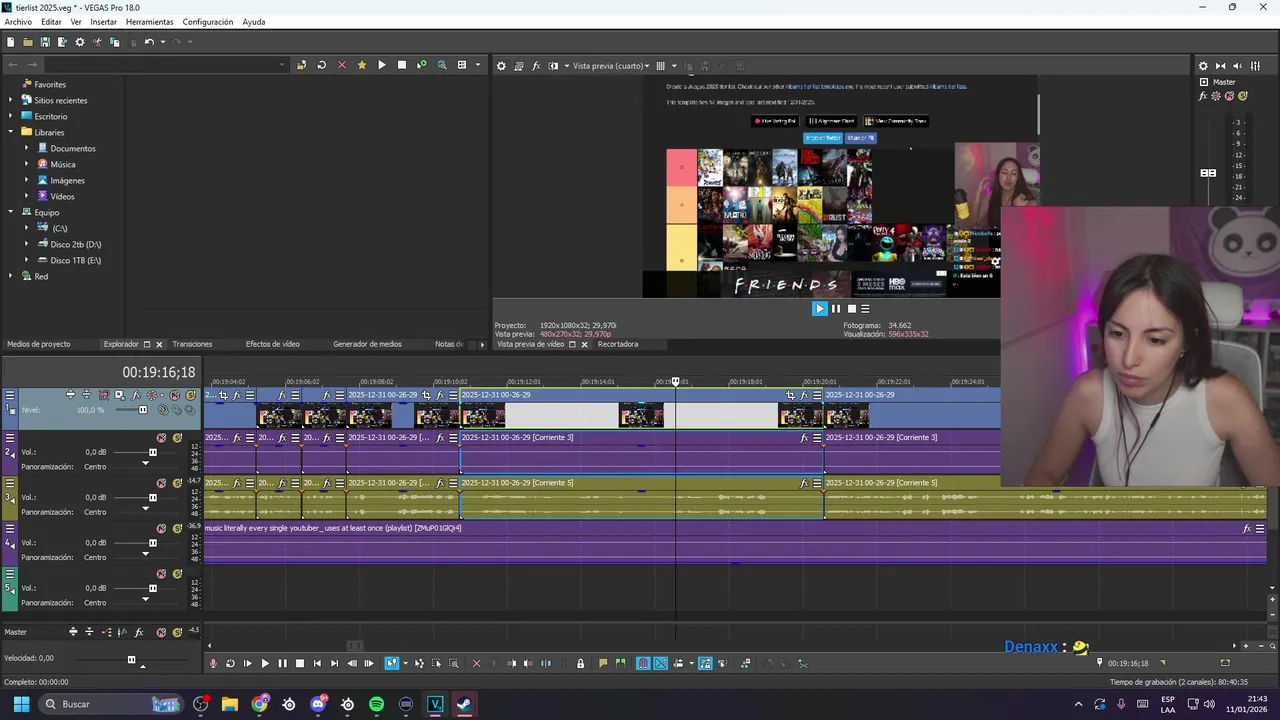The height and width of the screenshot is (720, 1280).
Task: Open project properties gear in the top toolbar
Action: (x=80, y=42)
